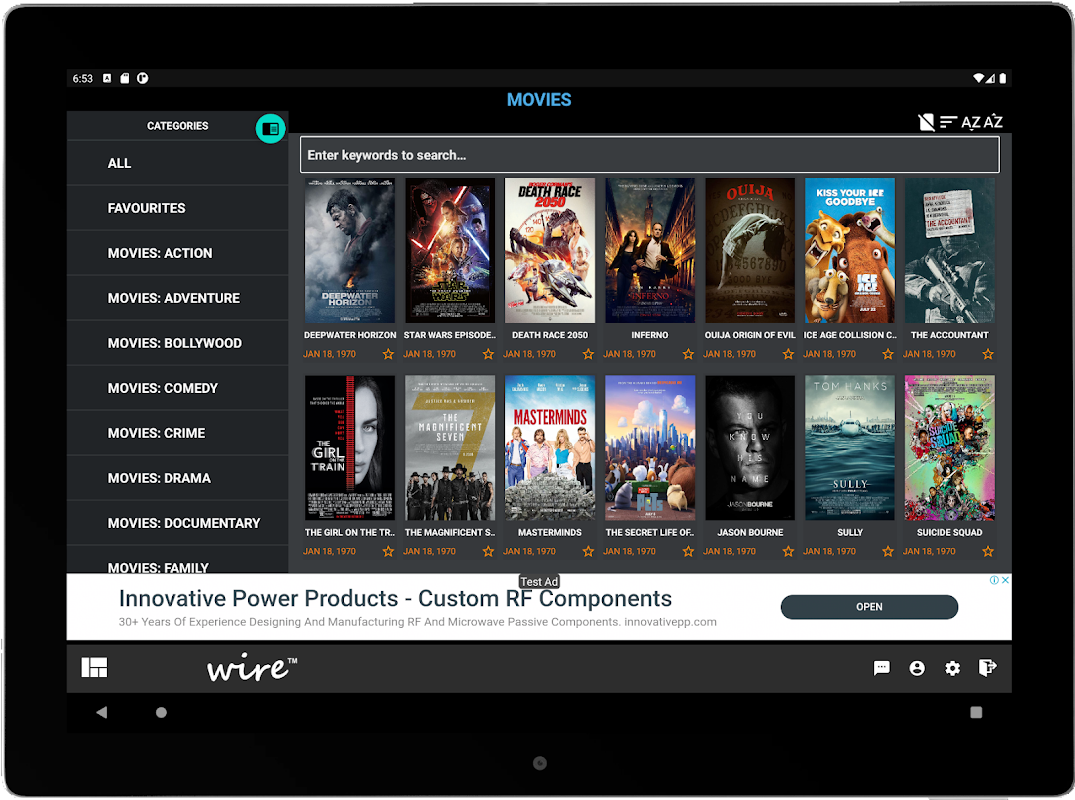The height and width of the screenshot is (800, 1075).
Task: Open the dashboard grid icon
Action: click(94, 668)
